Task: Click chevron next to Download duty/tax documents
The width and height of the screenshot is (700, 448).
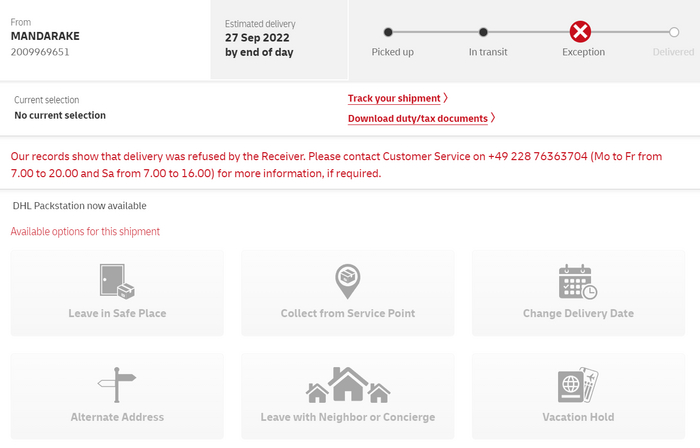Action: pos(492,118)
